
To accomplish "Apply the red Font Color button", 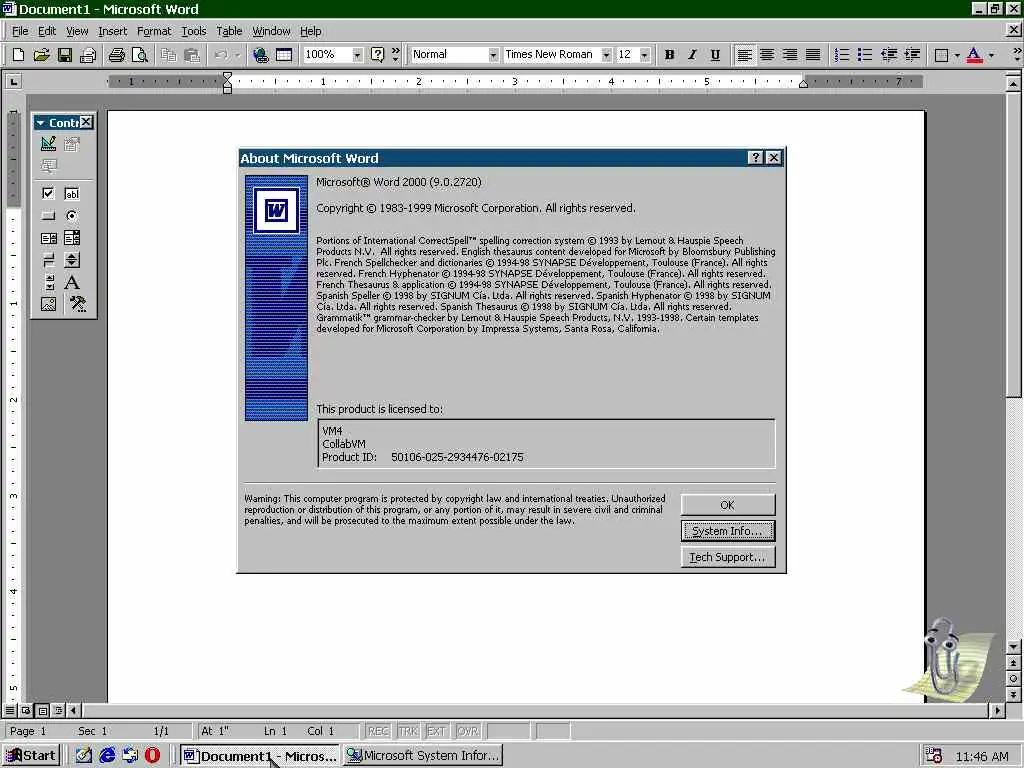I will 974,55.
